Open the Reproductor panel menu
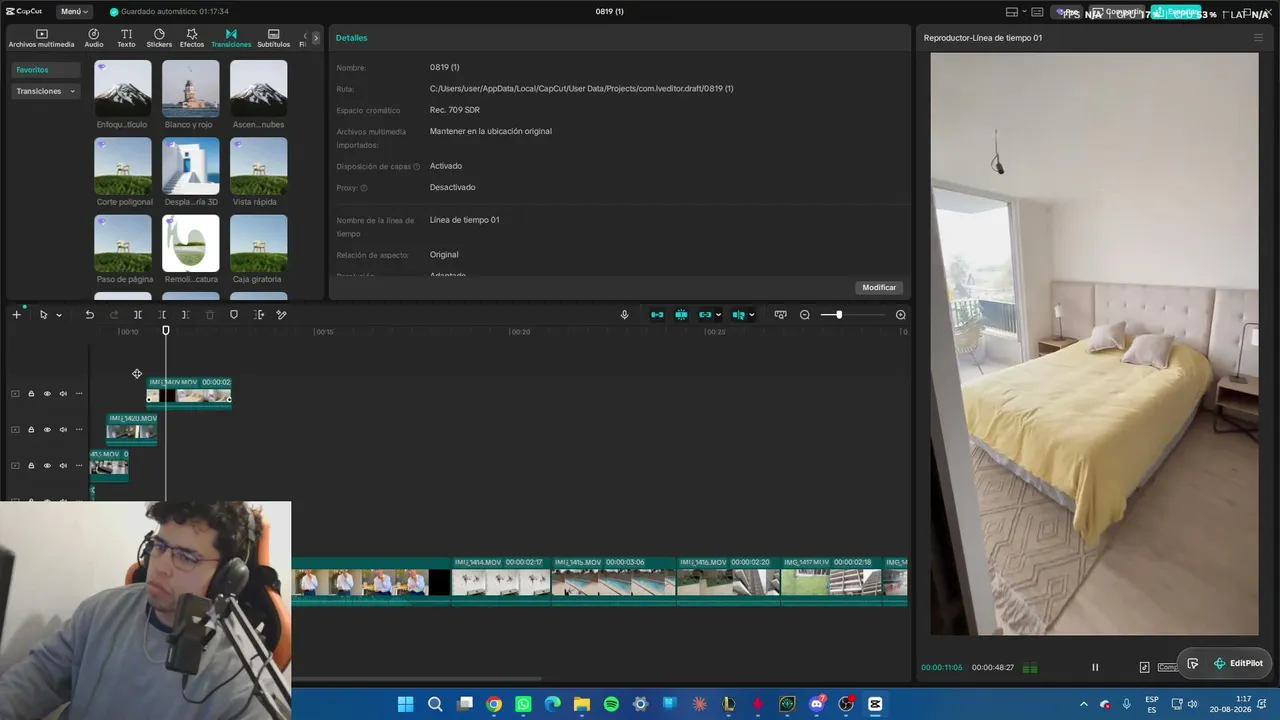The width and height of the screenshot is (1280, 720). click(1258, 38)
